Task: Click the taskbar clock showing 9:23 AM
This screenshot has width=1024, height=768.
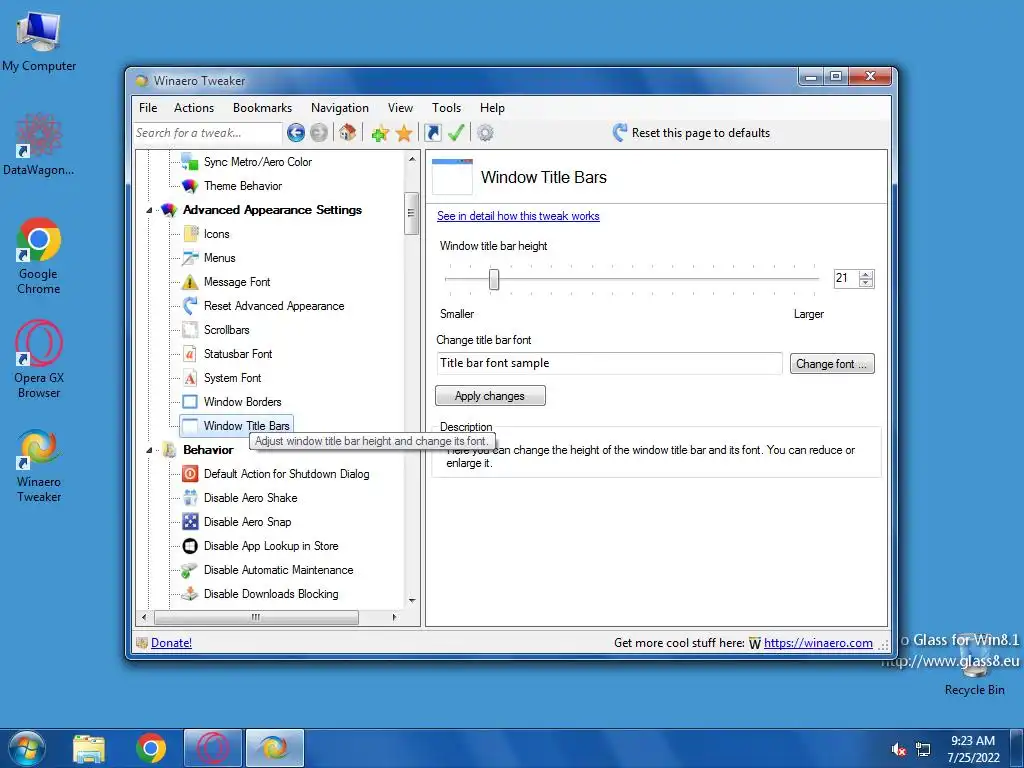Action: [973, 749]
